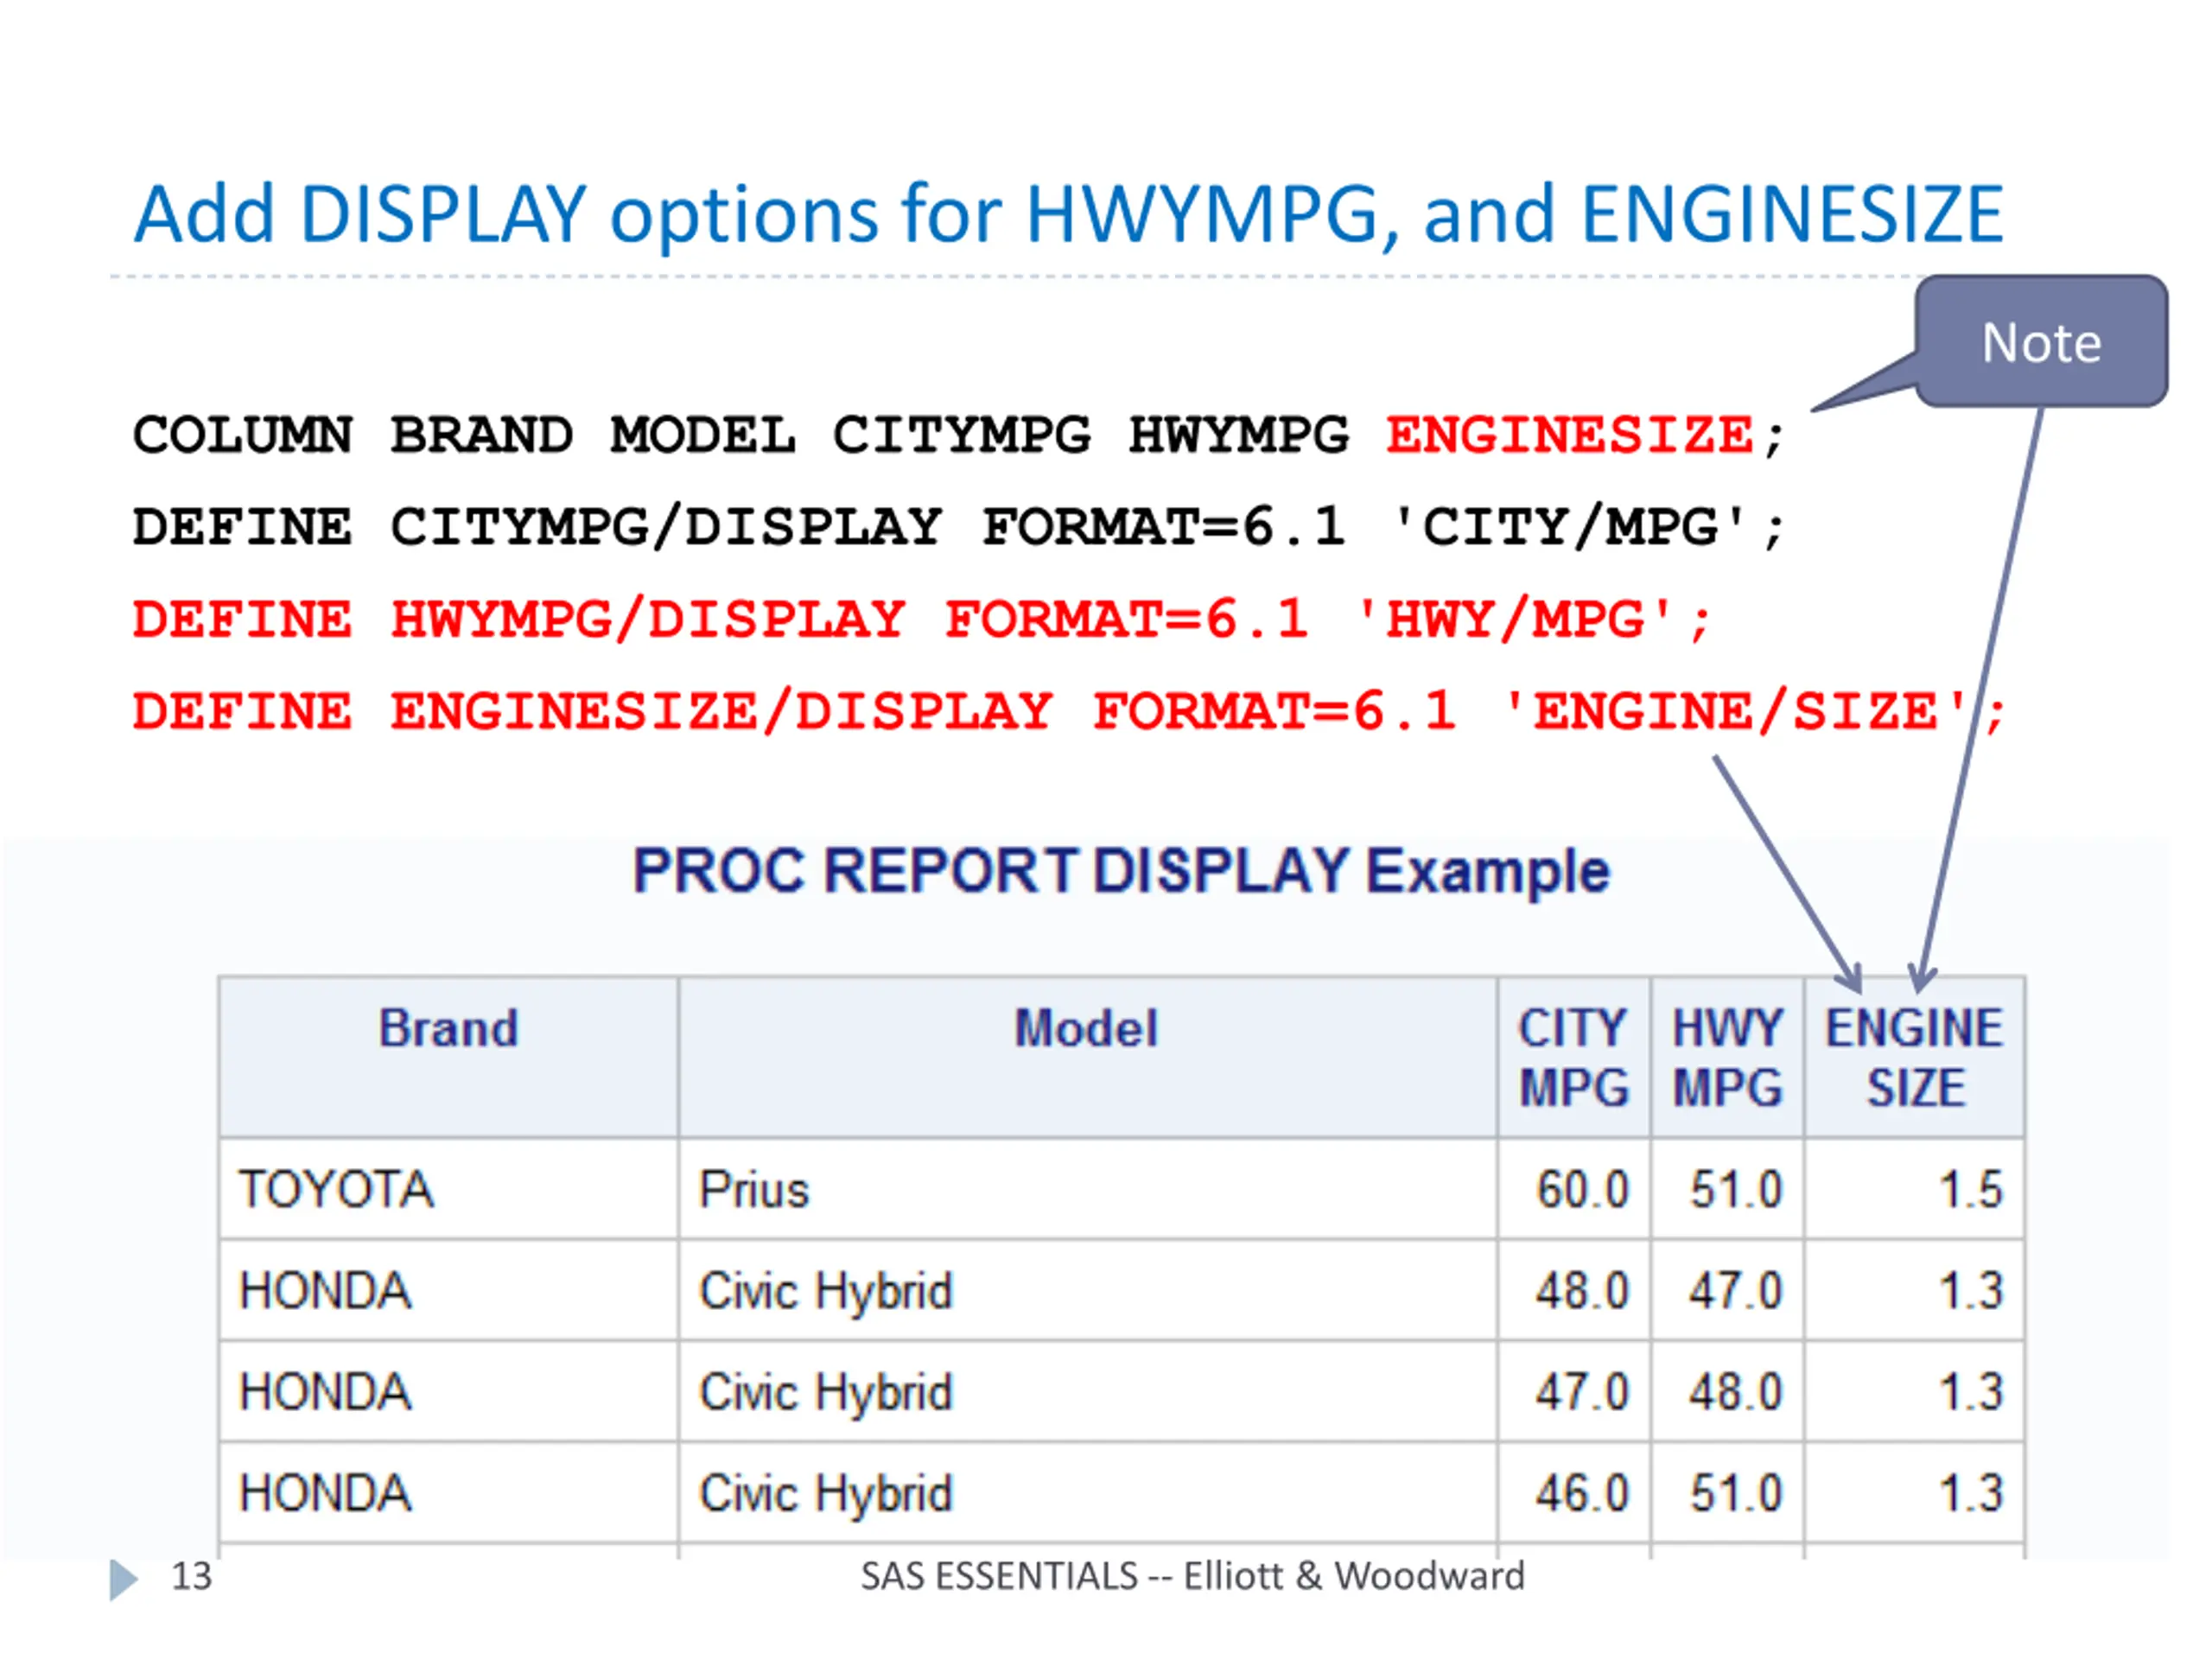Click the ENGINE SIZE column header
The height and width of the screenshot is (1659, 2212).
pyautogui.click(x=1915, y=1057)
